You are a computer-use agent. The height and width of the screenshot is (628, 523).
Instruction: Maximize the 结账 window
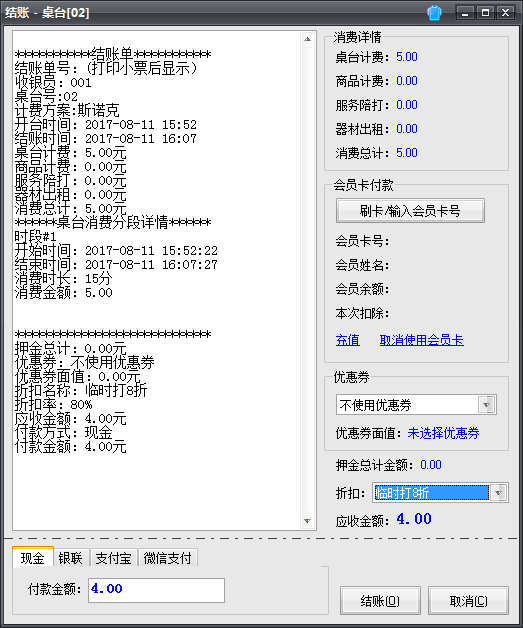point(485,13)
